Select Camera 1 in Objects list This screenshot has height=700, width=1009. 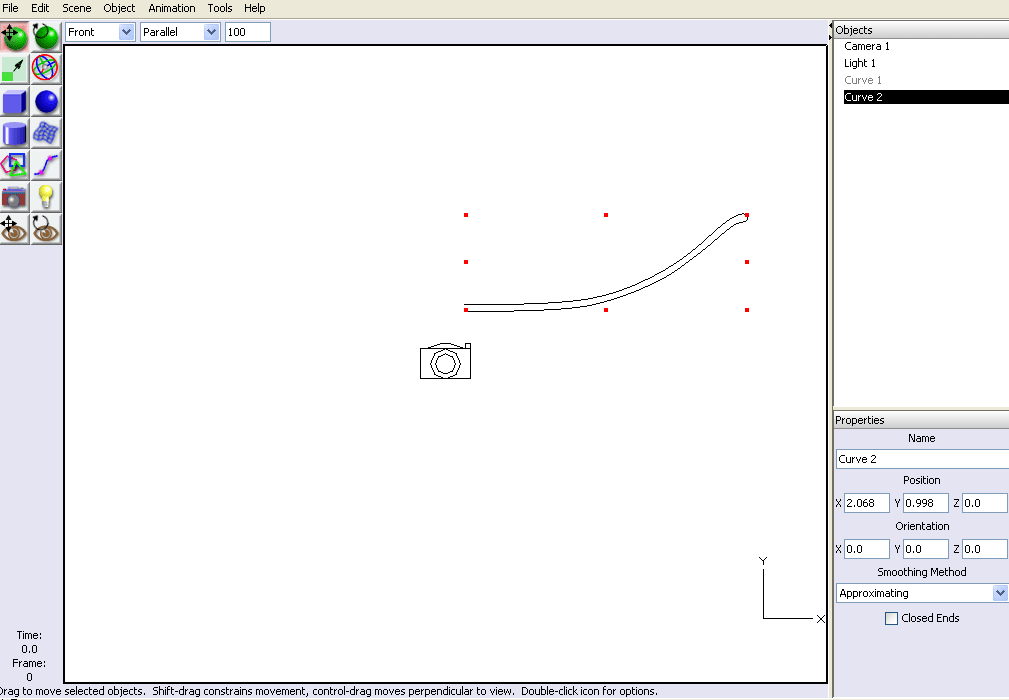[866, 46]
